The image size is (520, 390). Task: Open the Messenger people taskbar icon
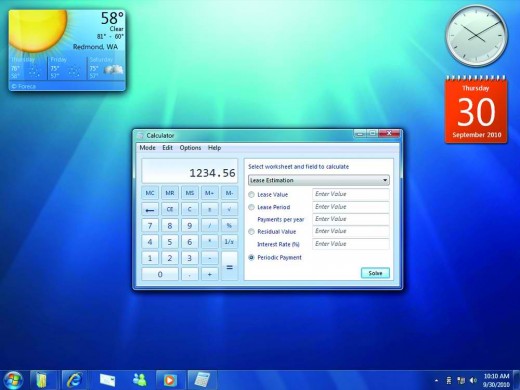pyautogui.click(x=139, y=380)
